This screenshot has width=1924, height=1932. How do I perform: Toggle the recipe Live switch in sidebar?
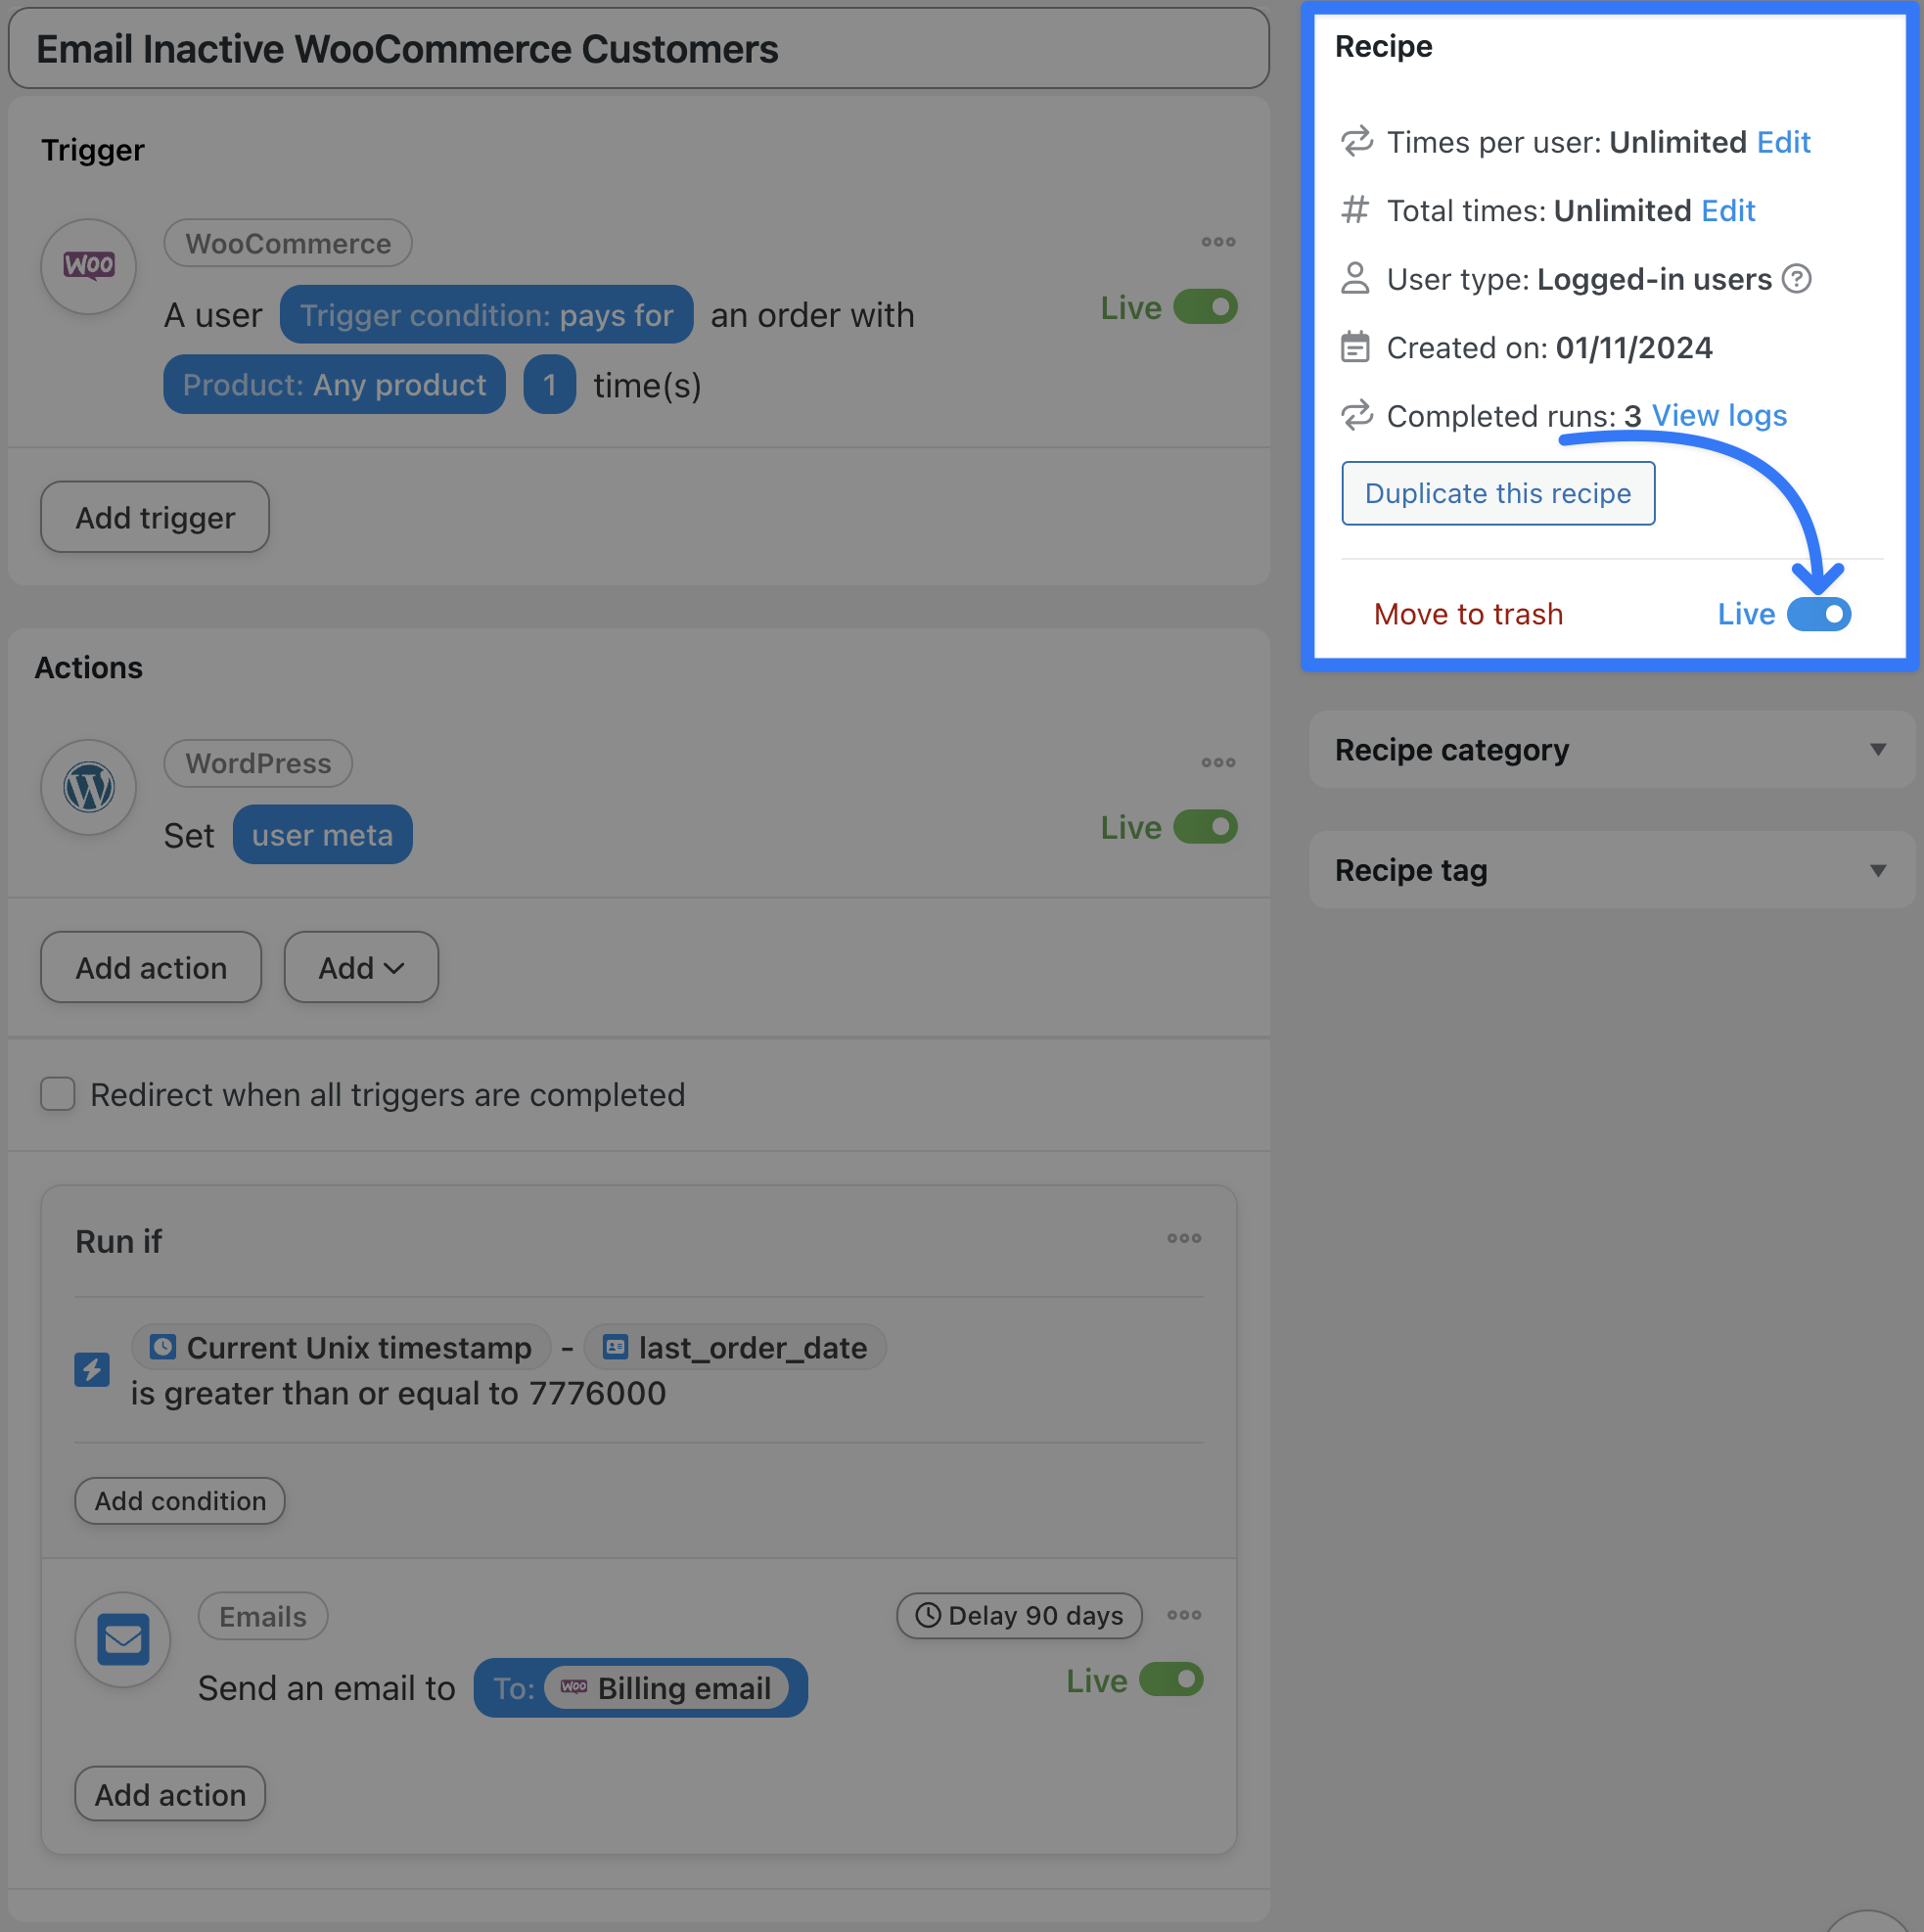[x=1819, y=614]
